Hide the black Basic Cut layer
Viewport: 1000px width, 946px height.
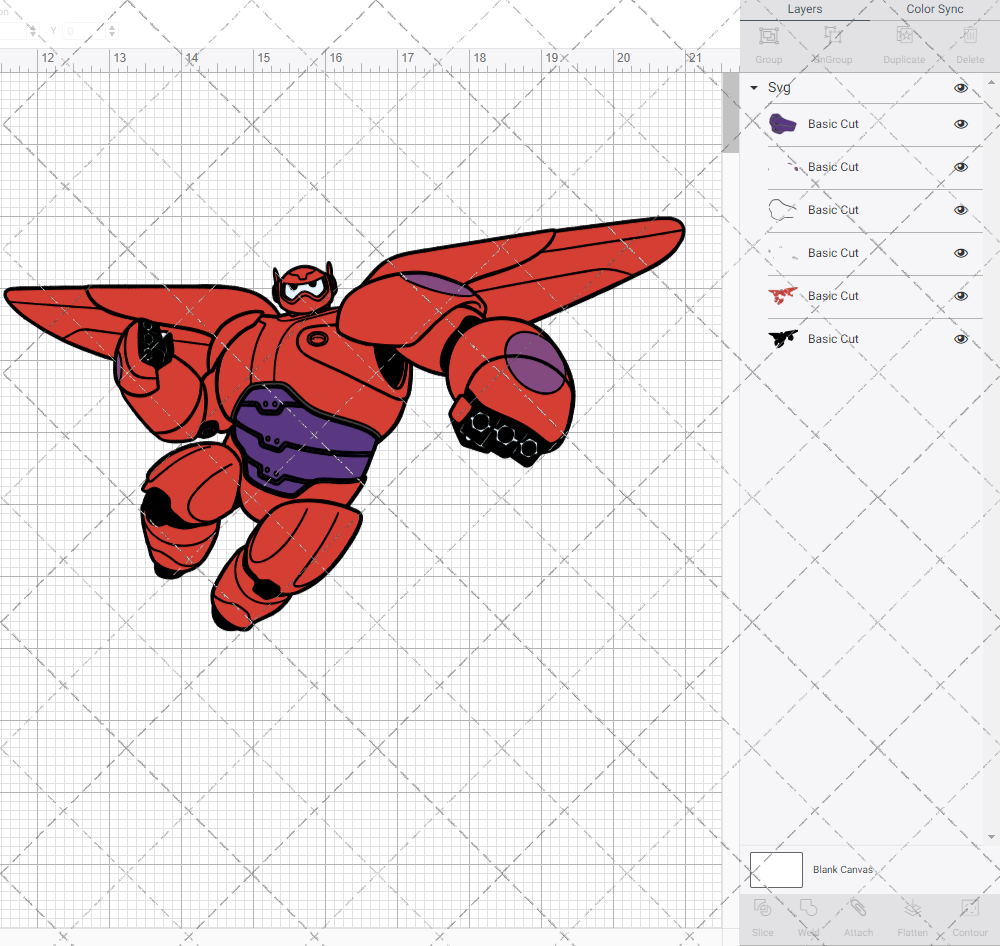coord(961,339)
